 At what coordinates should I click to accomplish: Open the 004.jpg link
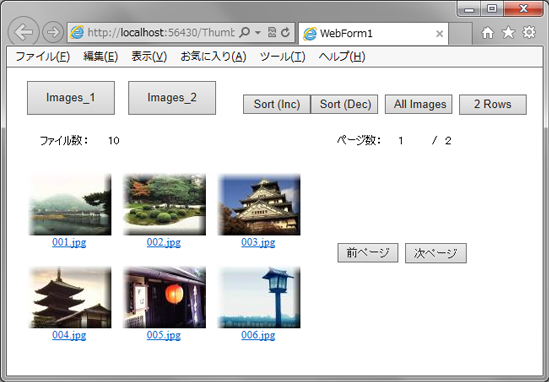point(69,335)
